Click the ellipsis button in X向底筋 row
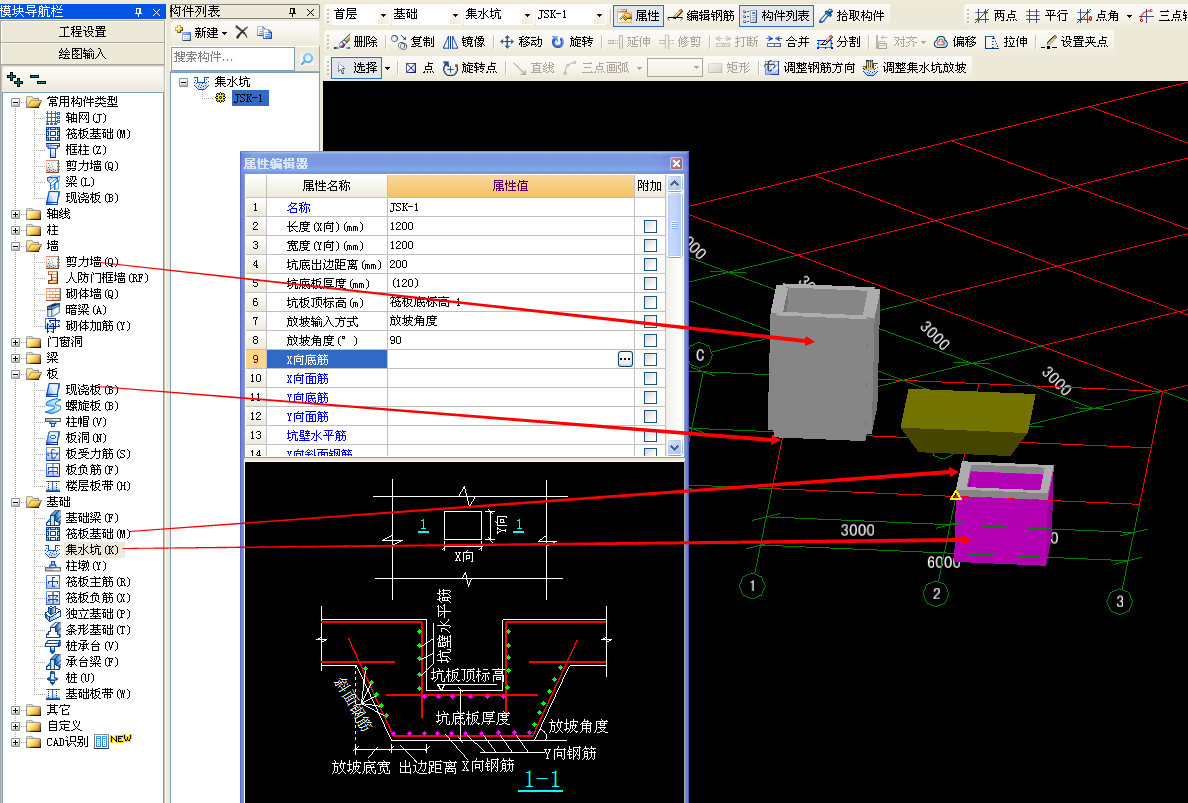Viewport: 1188px width, 803px height. [625, 359]
